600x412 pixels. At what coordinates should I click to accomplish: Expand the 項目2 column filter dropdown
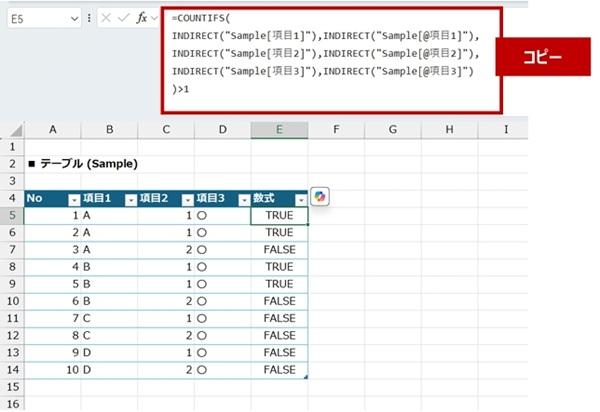pos(186,198)
